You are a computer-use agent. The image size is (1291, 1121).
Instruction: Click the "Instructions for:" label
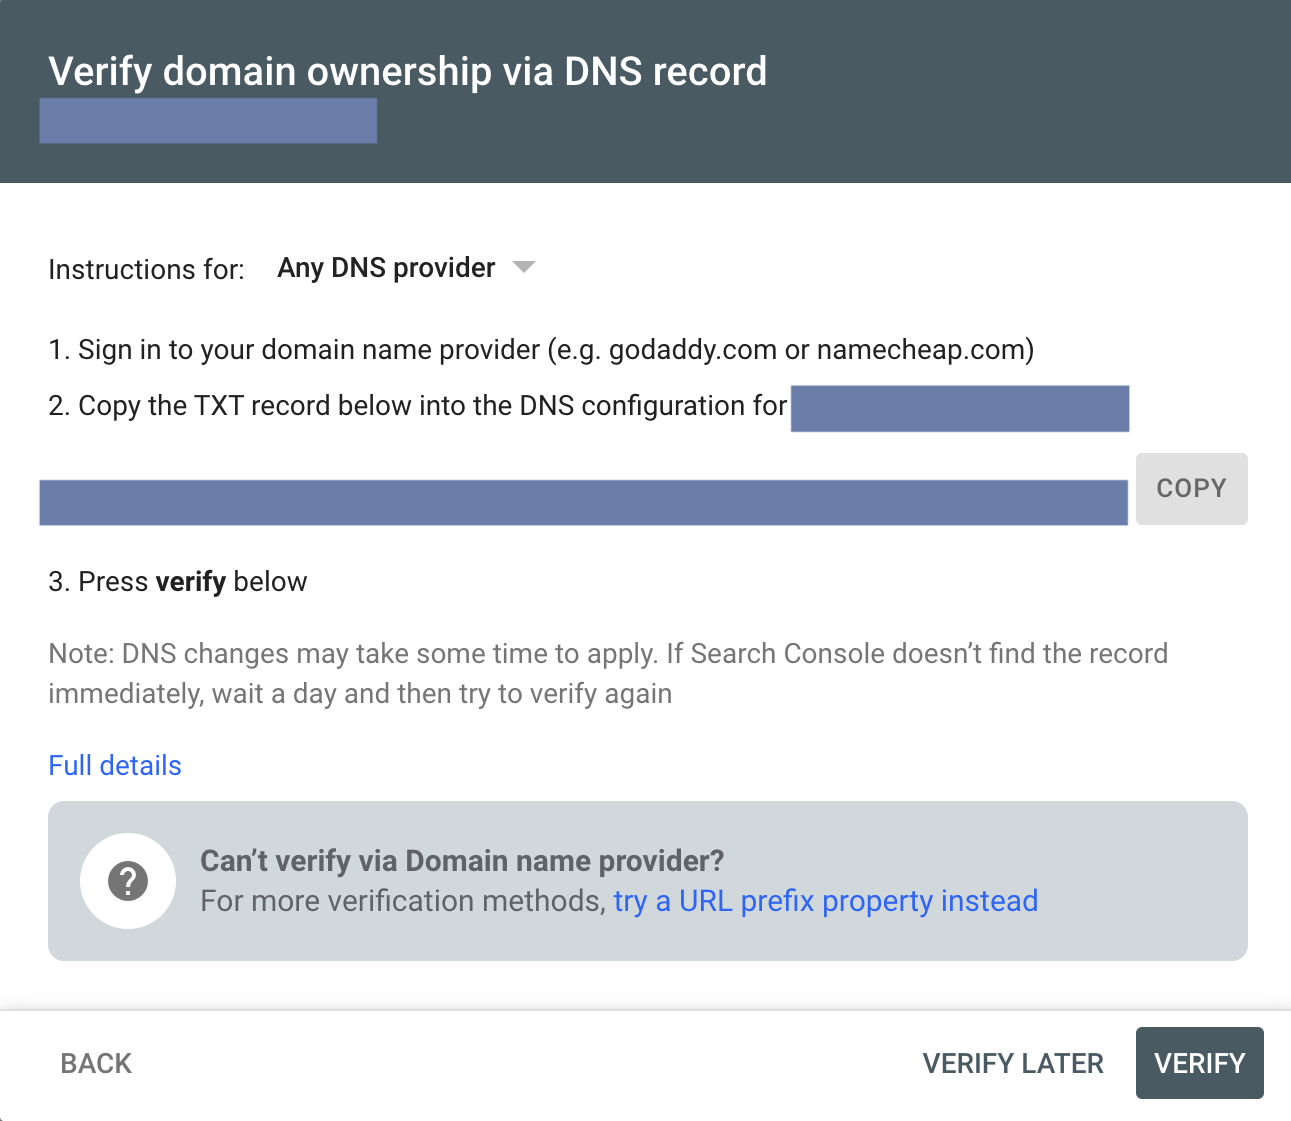click(x=146, y=270)
